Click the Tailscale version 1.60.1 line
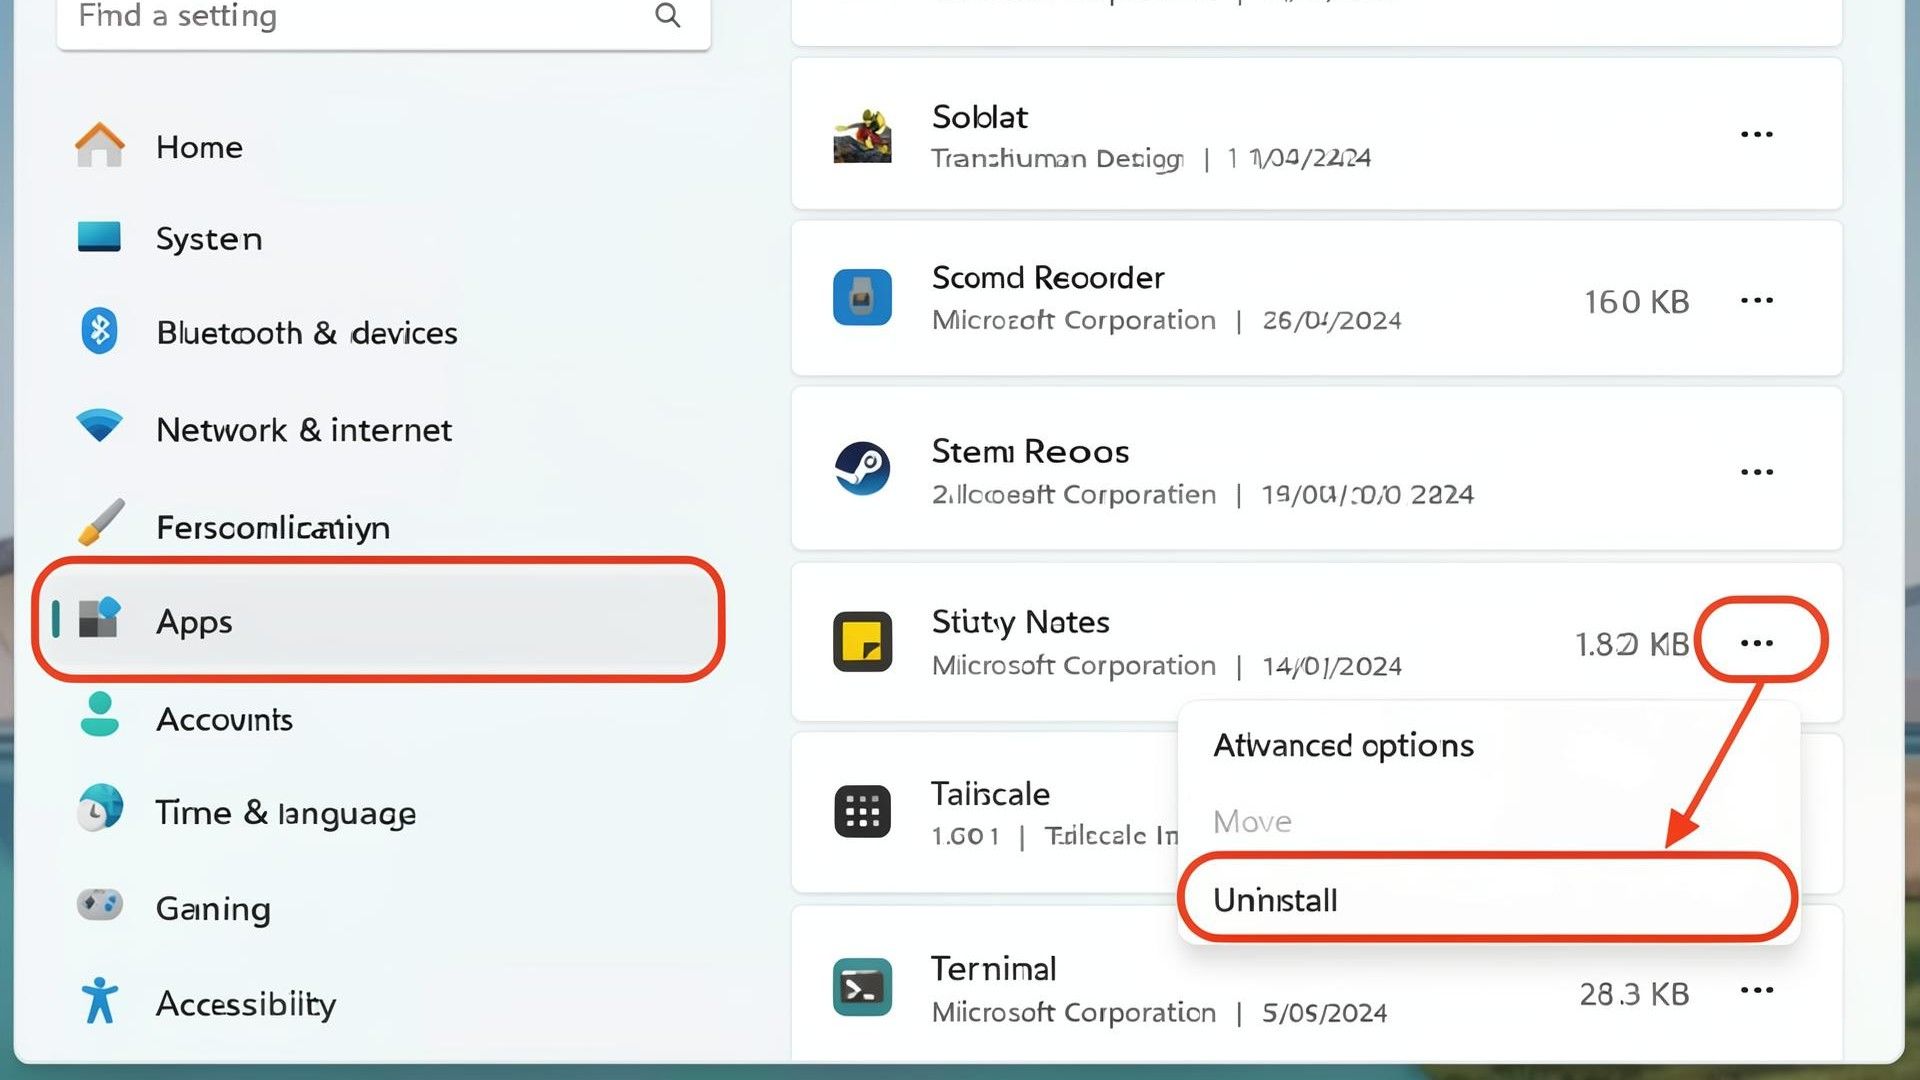The width and height of the screenshot is (1920, 1080). (x=1055, y=835)
